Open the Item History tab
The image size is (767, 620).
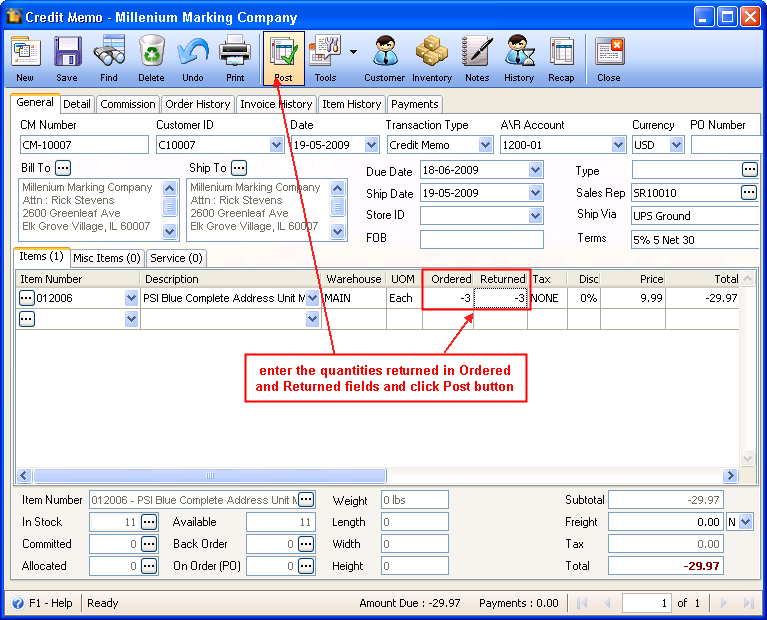click(352, 104)
